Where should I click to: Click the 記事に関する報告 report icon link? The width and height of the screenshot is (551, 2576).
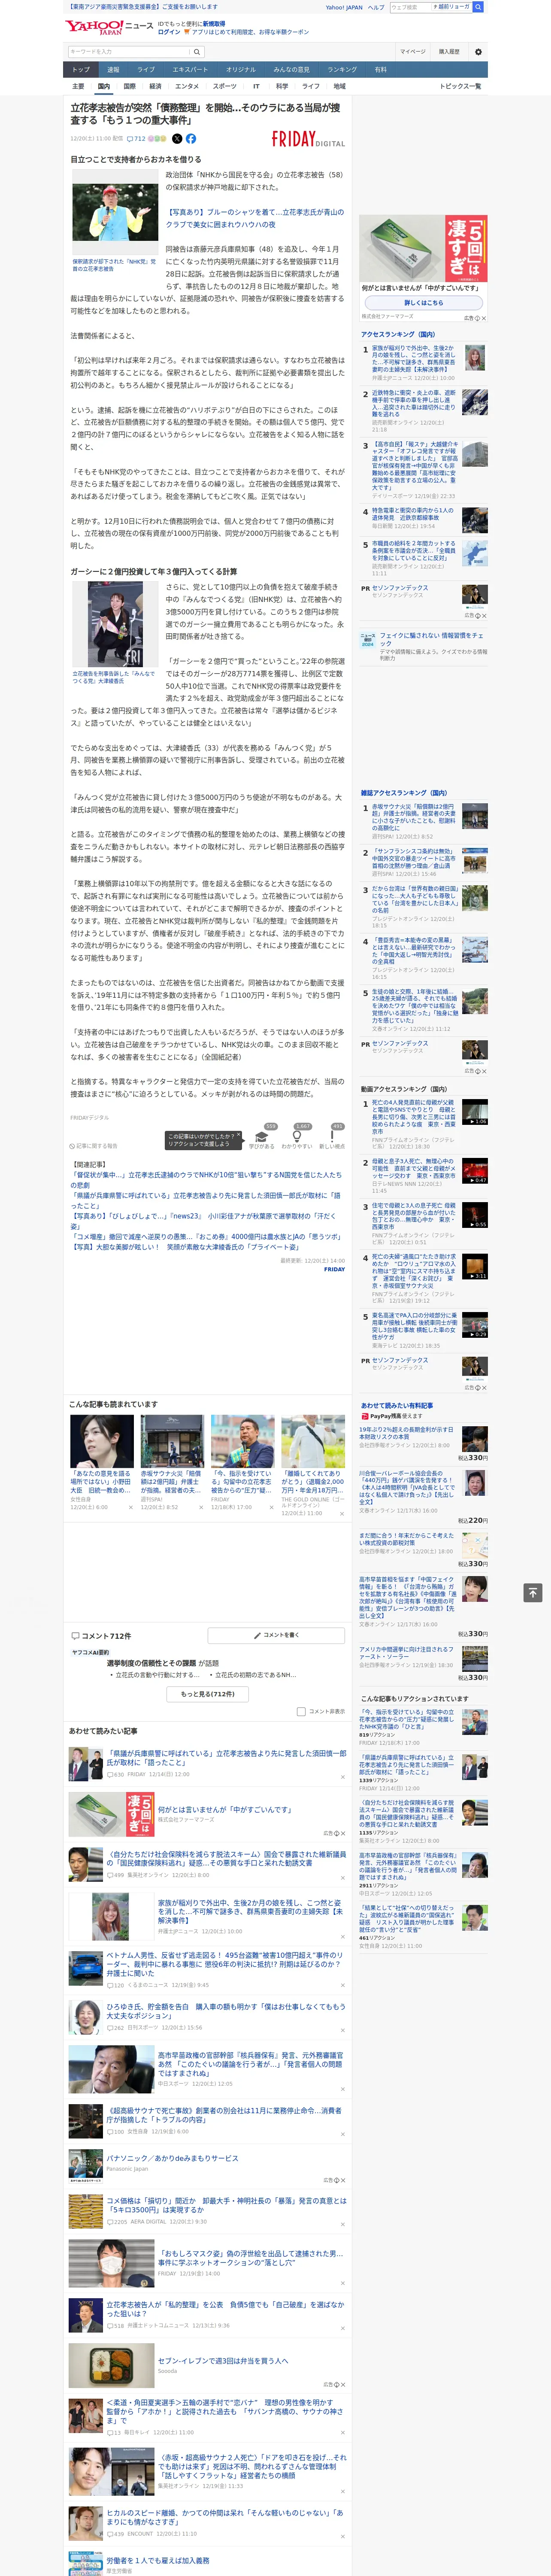(93, 1146)
